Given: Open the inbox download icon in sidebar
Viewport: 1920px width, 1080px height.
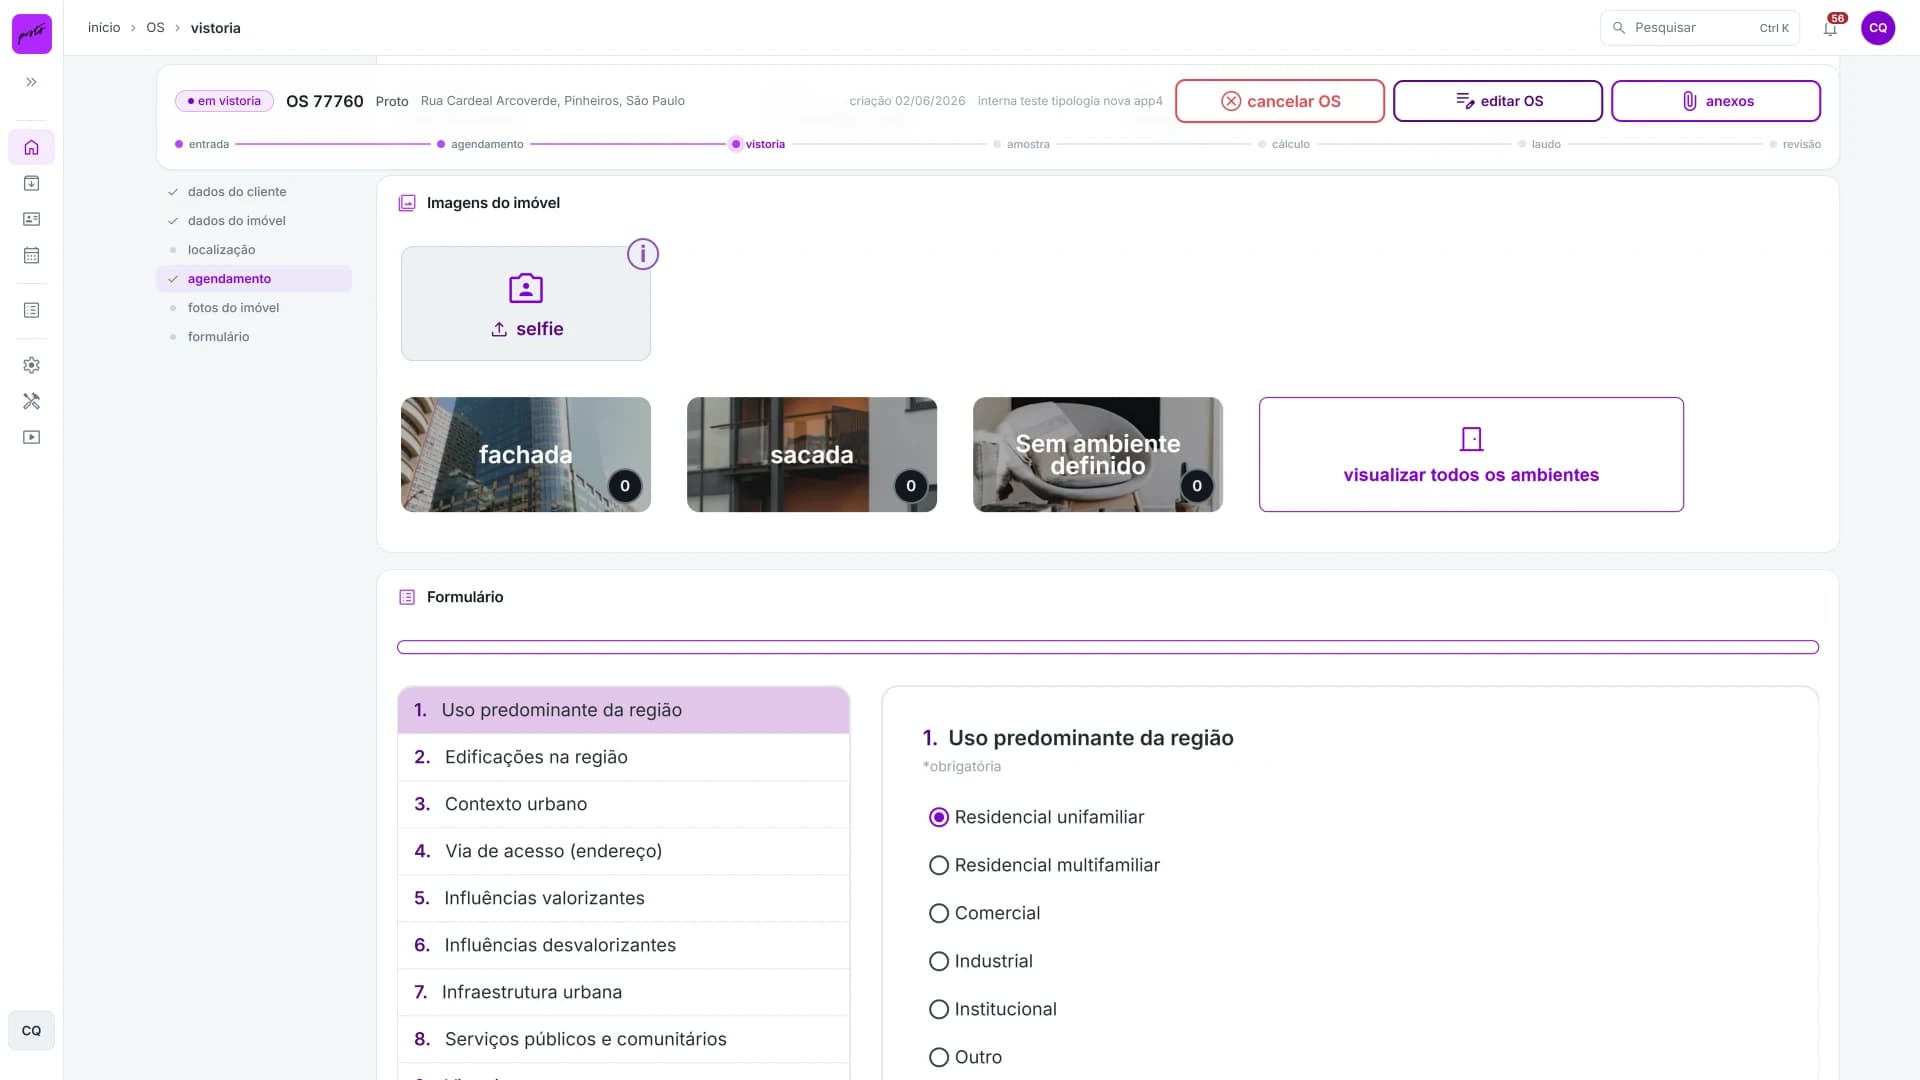Looking at the screenshot, I should [31, 183].
